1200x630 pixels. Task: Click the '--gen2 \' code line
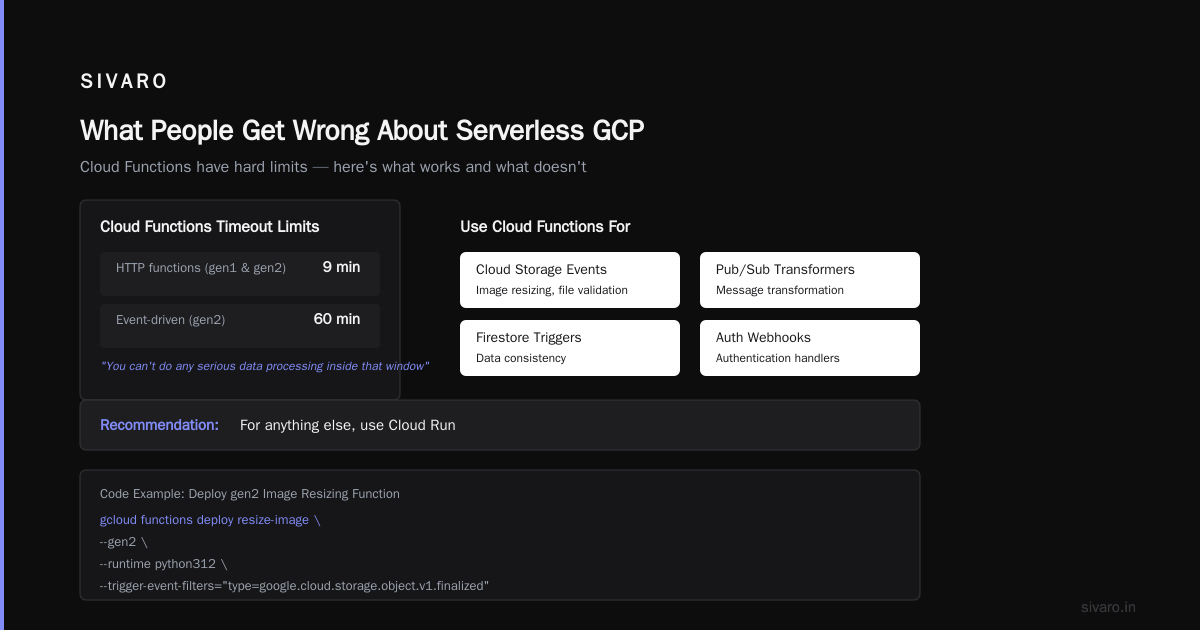124,542
